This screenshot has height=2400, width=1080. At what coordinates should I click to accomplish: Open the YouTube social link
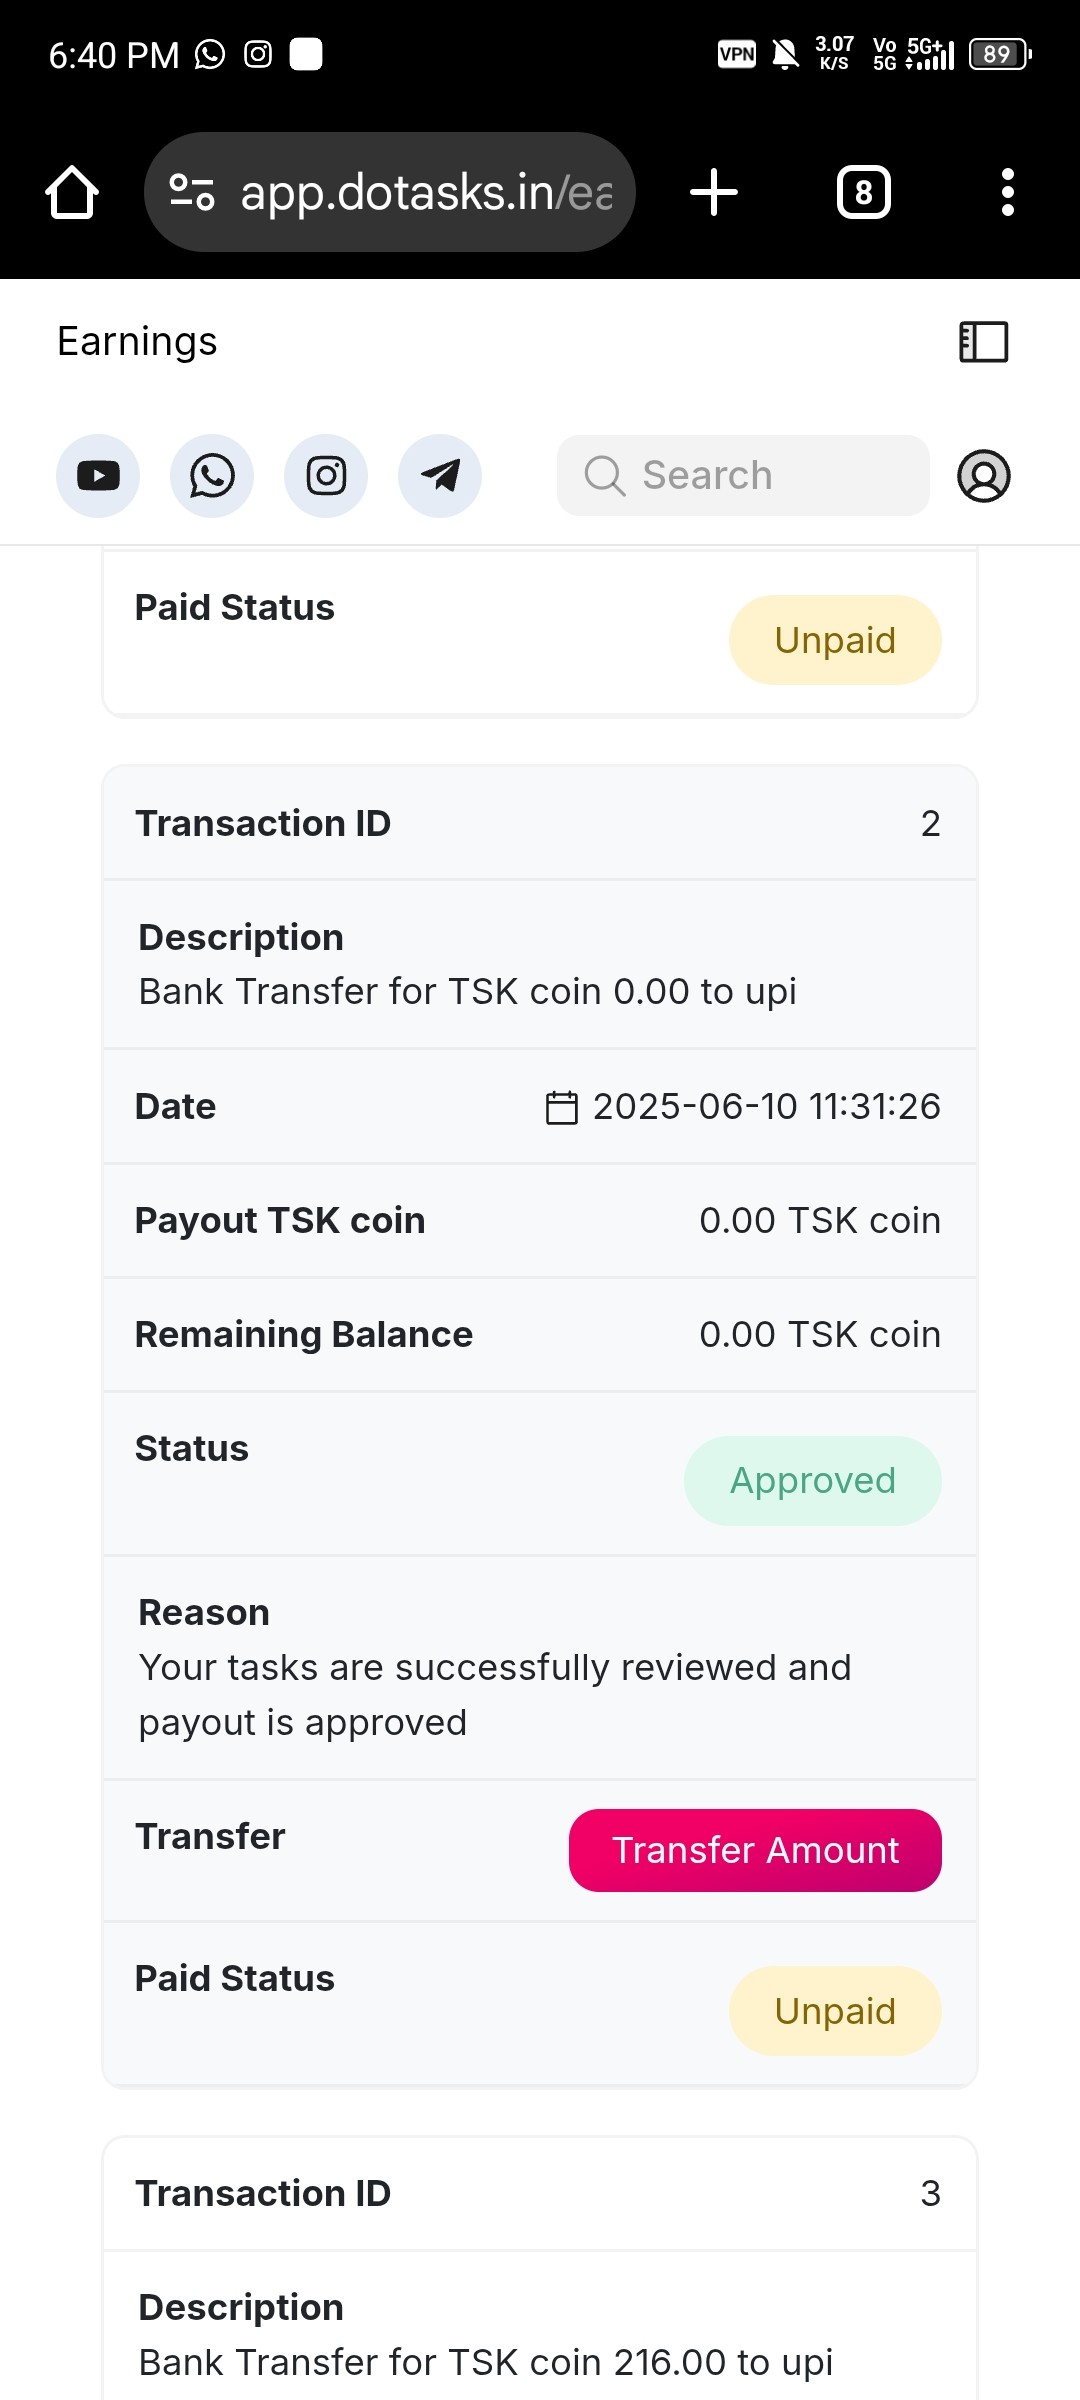tap(98, 476)
